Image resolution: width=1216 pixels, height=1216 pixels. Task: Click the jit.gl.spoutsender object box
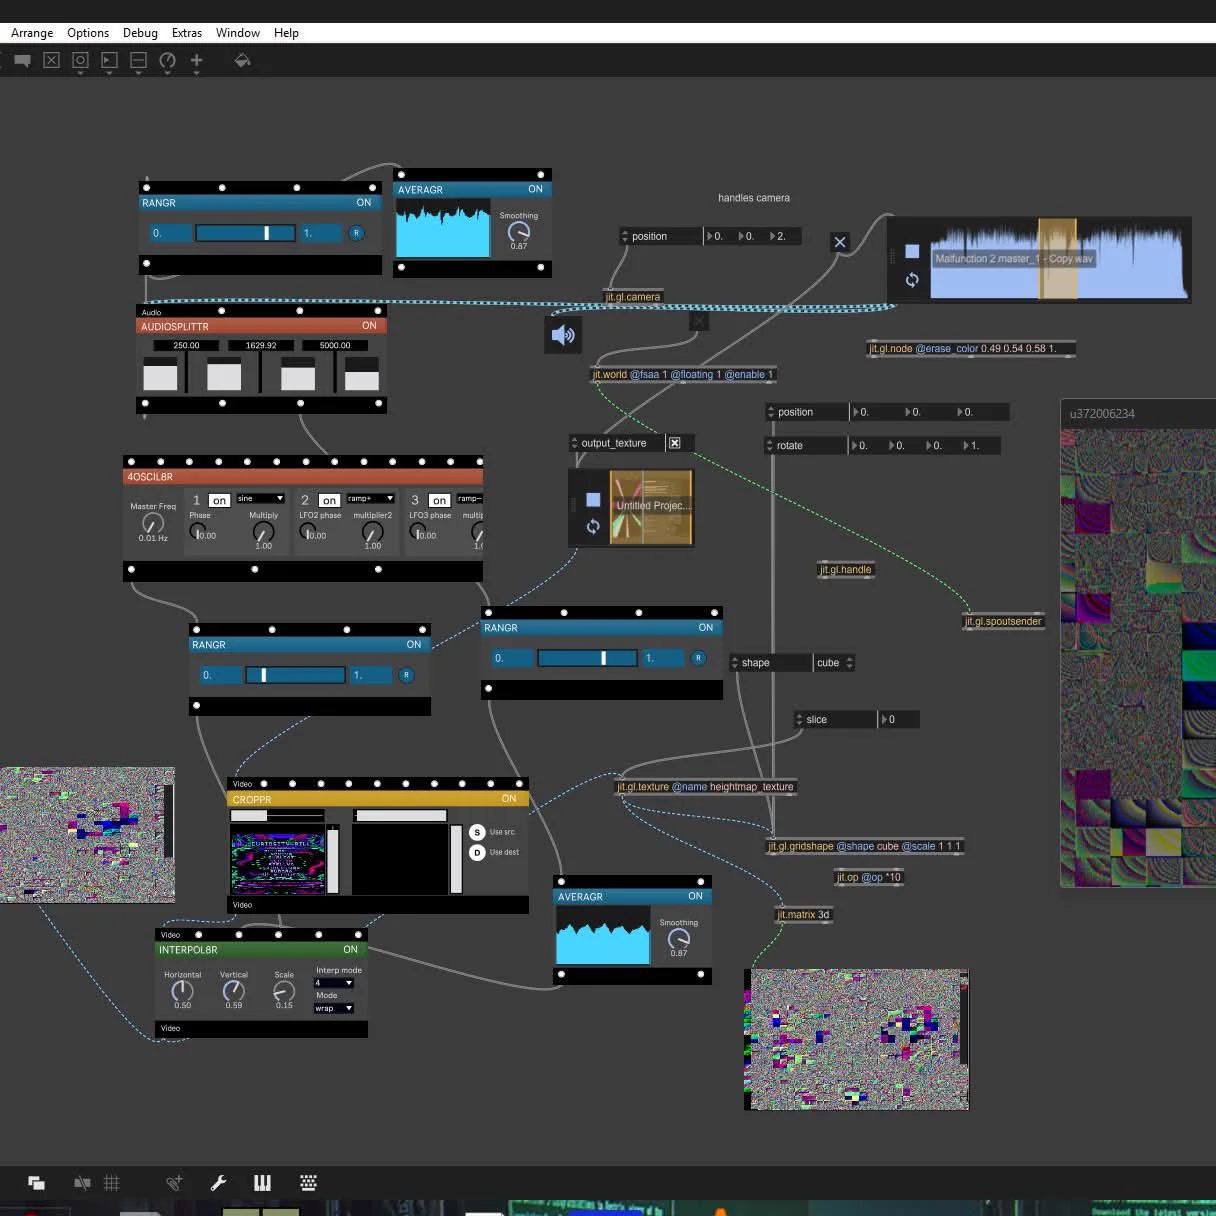tap(1003, 622)
